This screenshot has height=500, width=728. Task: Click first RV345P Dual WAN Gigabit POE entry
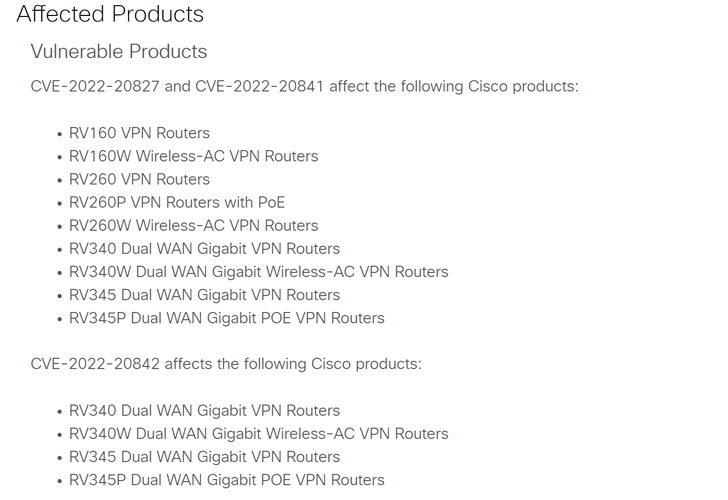227,318
